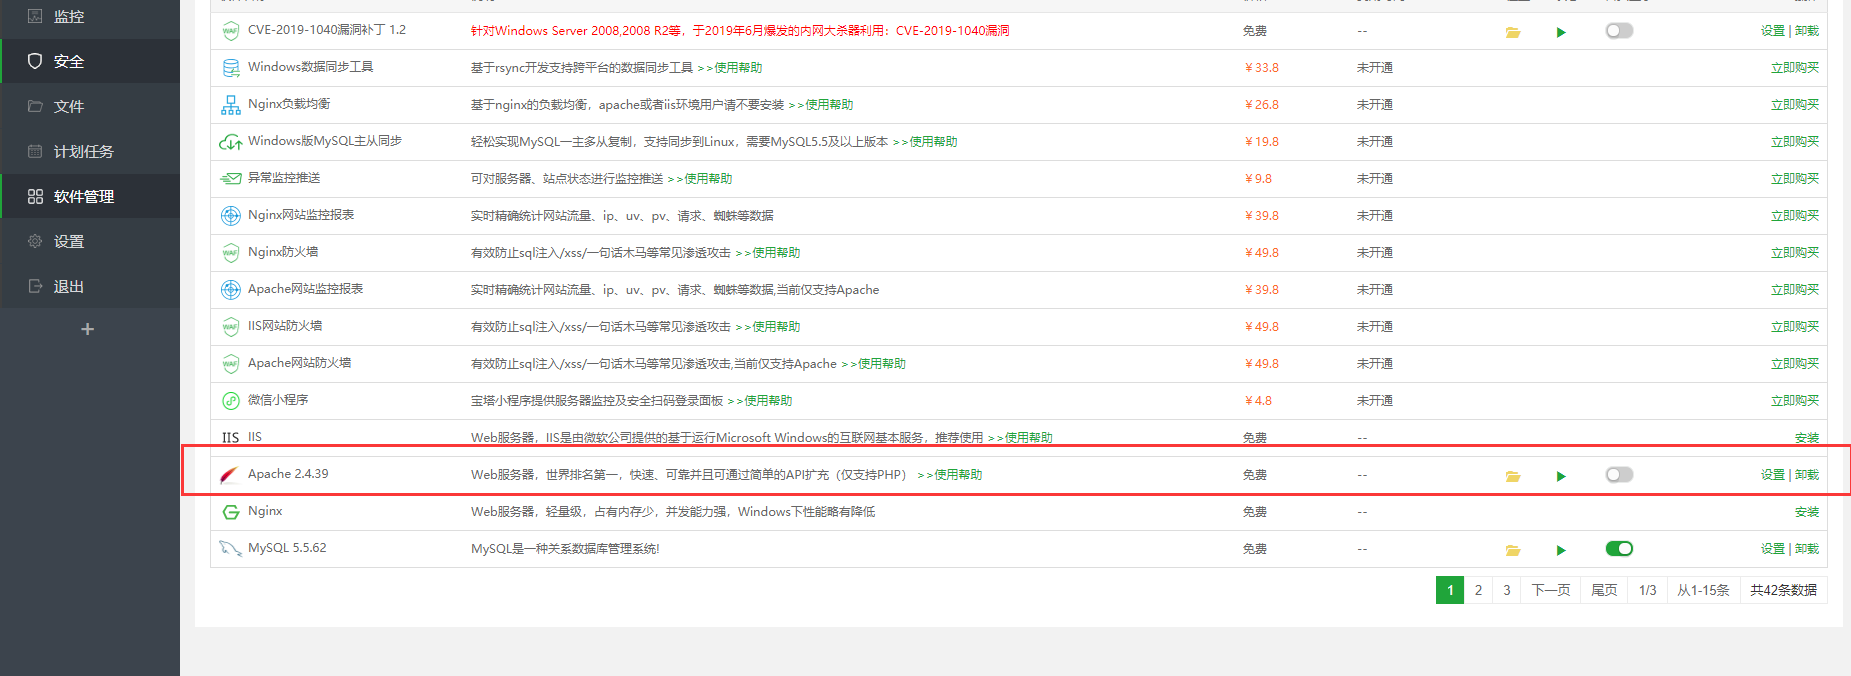Click 退出 in the sidebar

pos(90,286)
